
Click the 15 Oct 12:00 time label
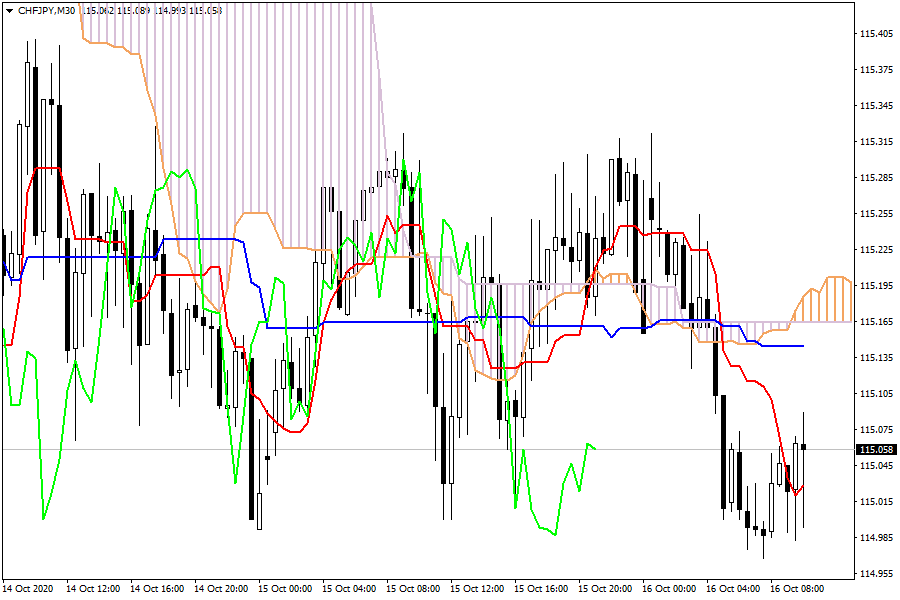[477, 589]
